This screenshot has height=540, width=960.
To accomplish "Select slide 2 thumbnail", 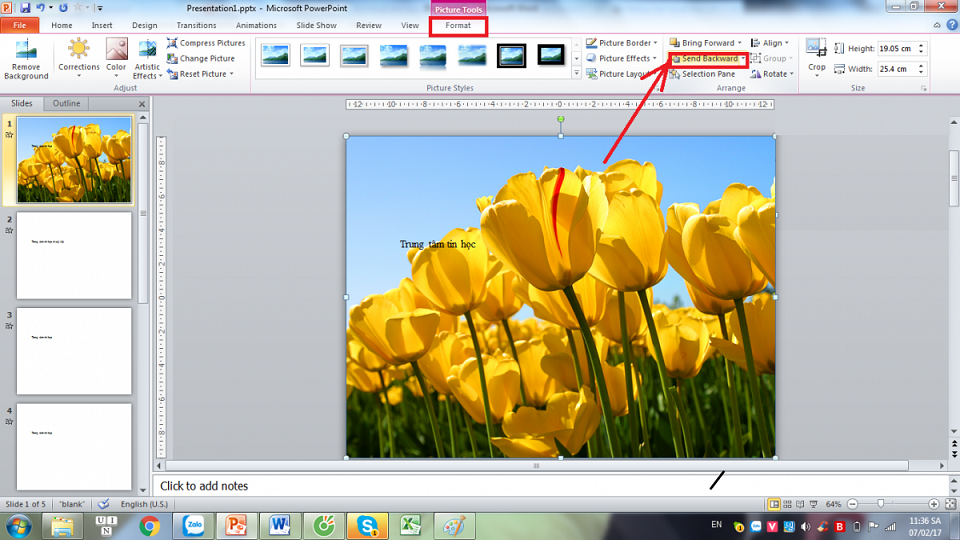I will [74, 255].
